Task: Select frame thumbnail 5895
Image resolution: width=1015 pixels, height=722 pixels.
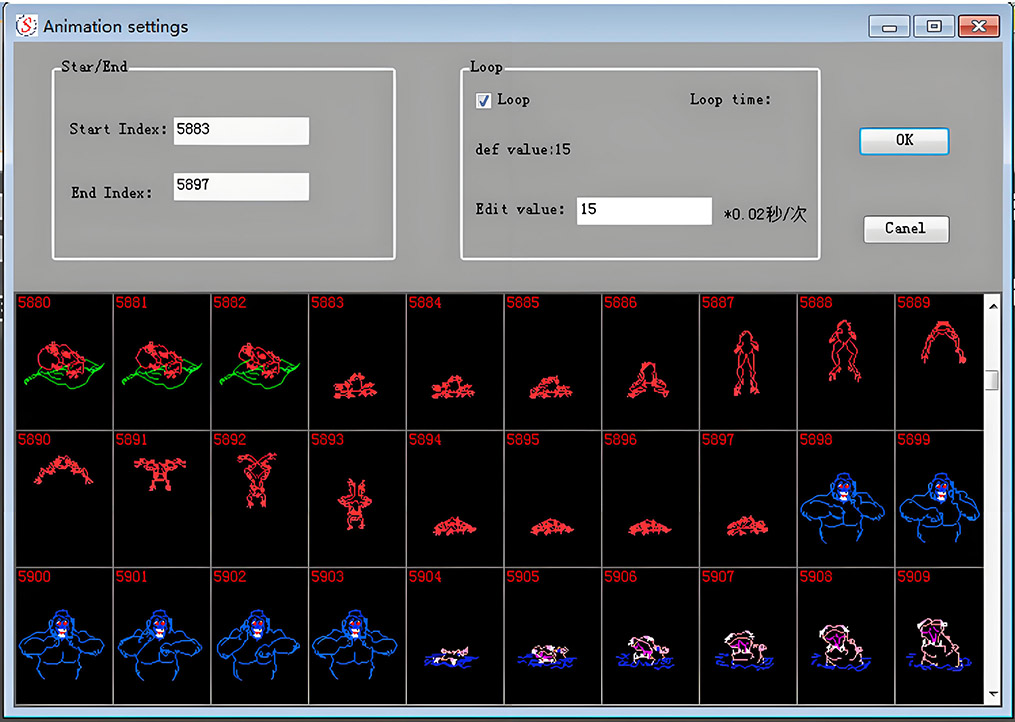Action: pos(553,498)
